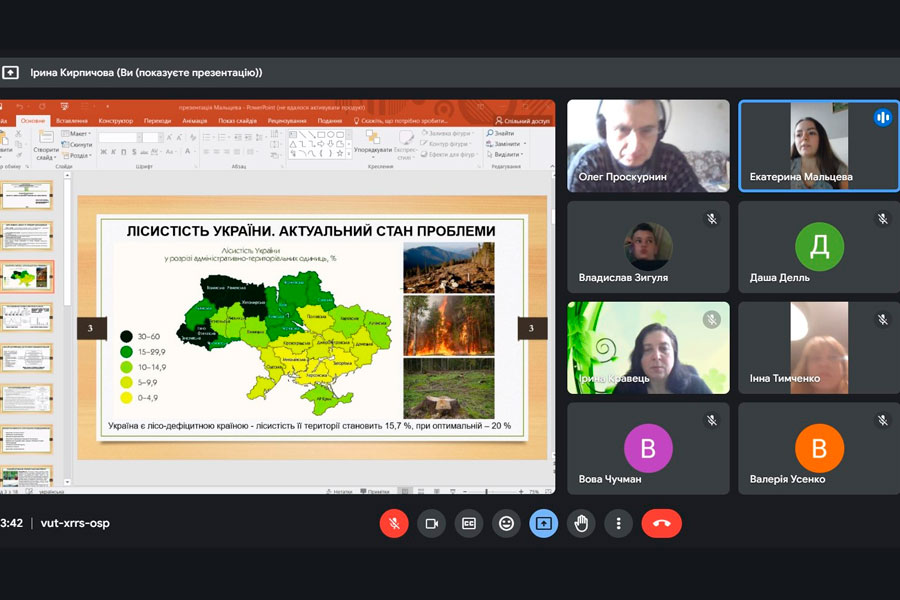Click the zoom in plus icon in status bar
The image size is (900, 600).
pos(521,491)
